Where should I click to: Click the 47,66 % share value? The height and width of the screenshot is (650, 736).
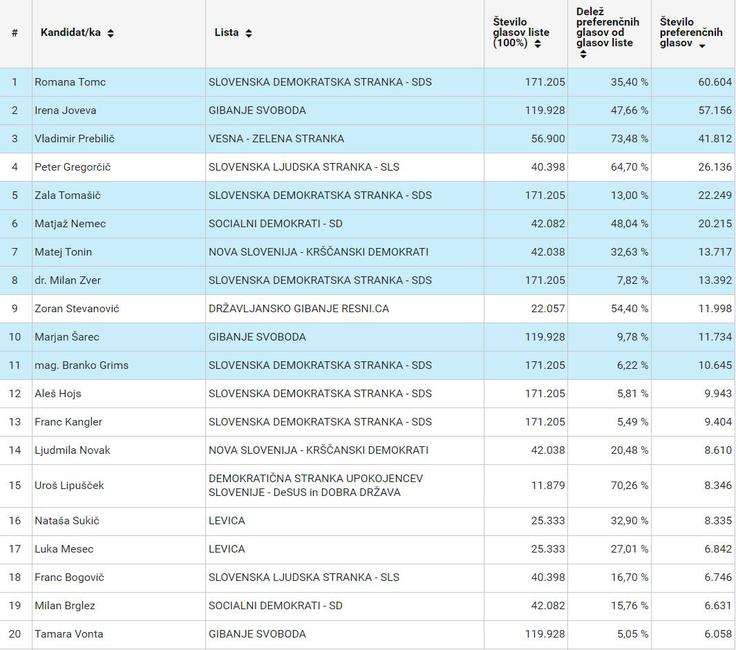tap(629, 110)
